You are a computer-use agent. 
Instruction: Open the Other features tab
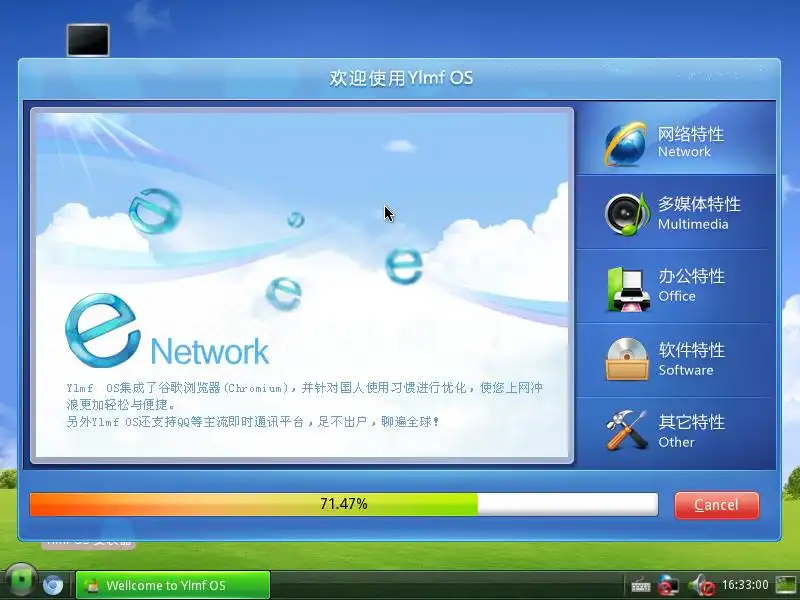(676, 433)
